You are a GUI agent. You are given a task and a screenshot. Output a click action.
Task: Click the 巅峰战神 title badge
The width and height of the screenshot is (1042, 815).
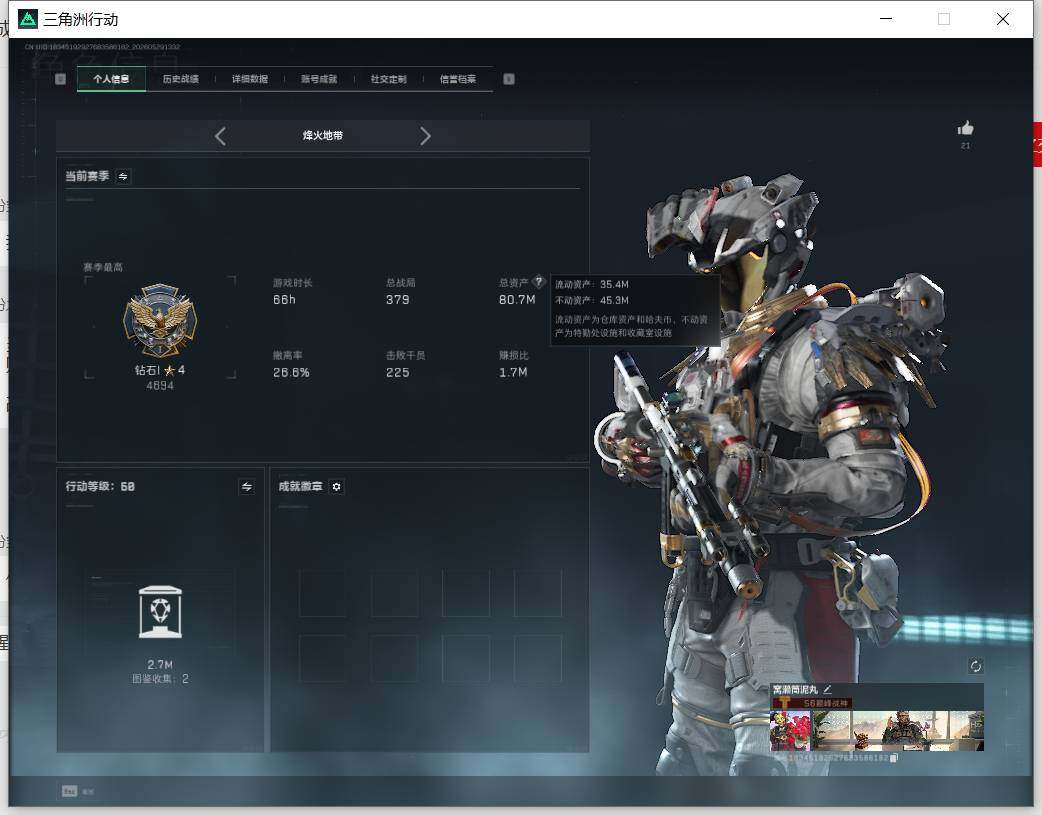point(812,703)
